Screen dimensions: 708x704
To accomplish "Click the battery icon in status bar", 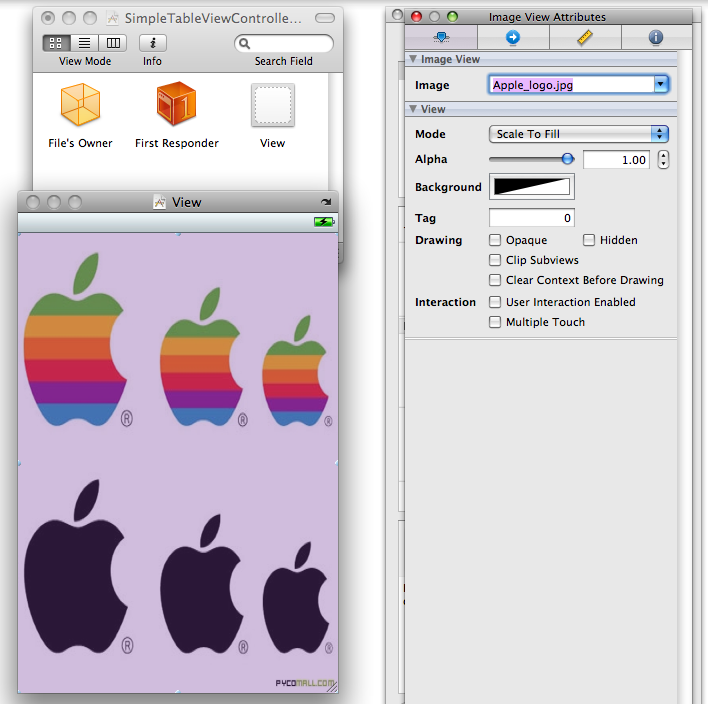I will [324, 222].
